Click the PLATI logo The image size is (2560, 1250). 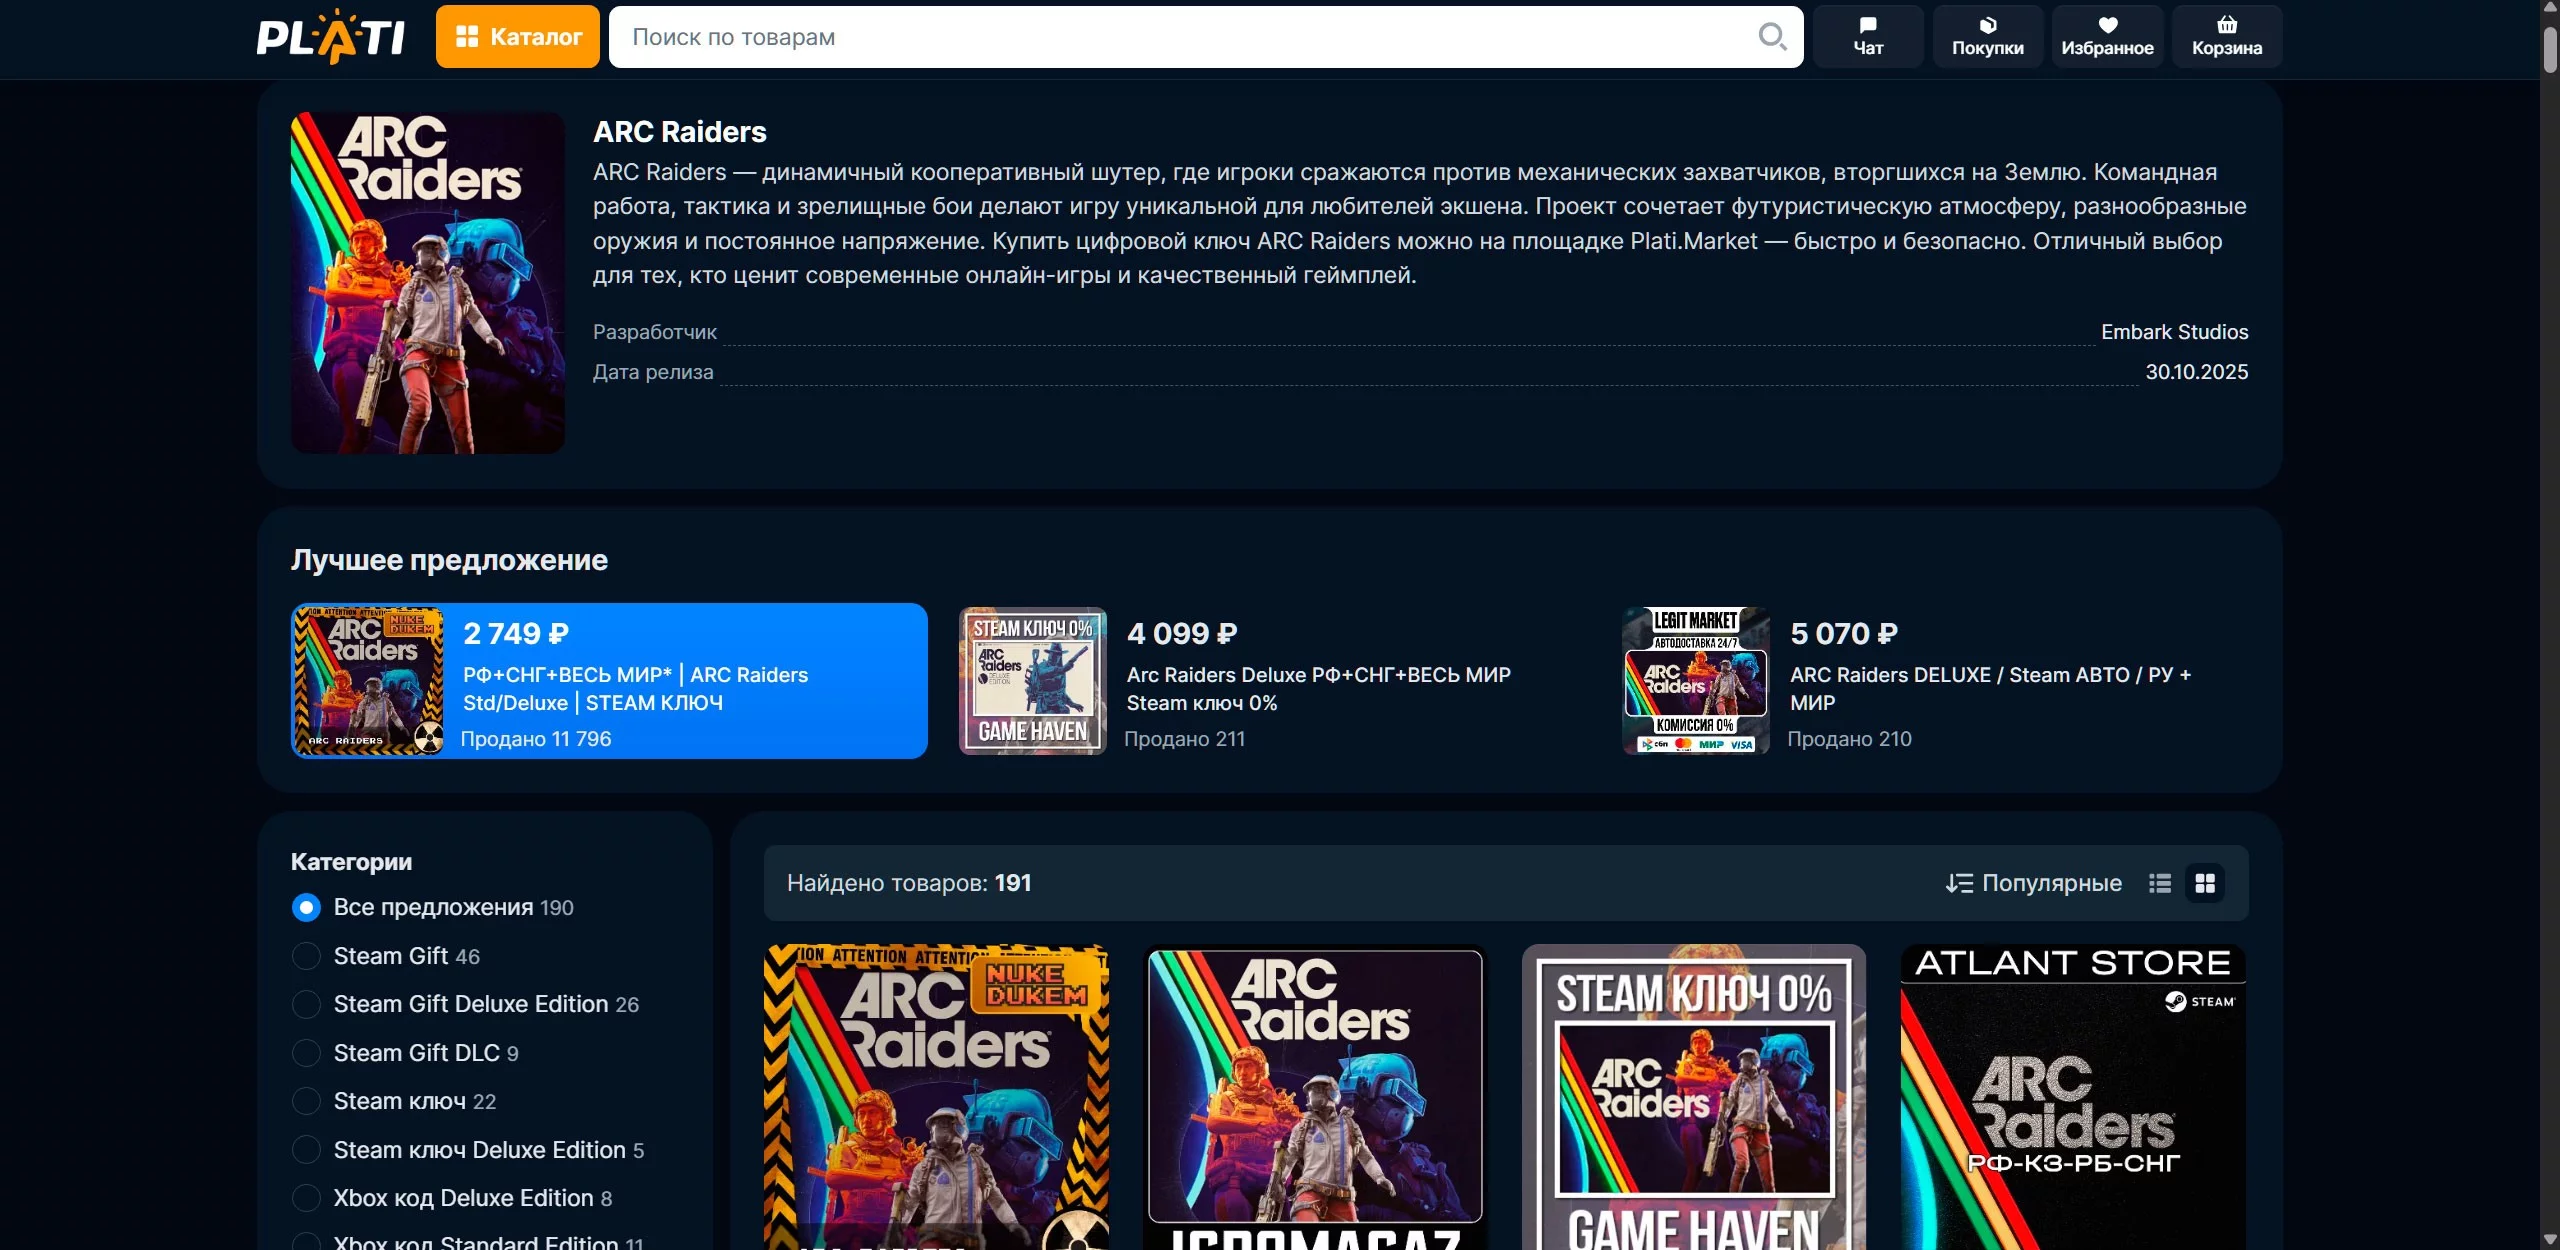(331, 37)
